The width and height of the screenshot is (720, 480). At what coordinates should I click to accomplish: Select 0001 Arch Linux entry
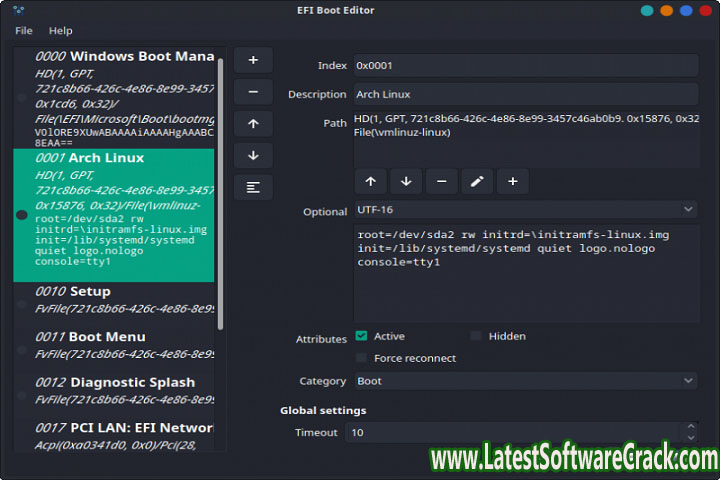click(114, 215)
